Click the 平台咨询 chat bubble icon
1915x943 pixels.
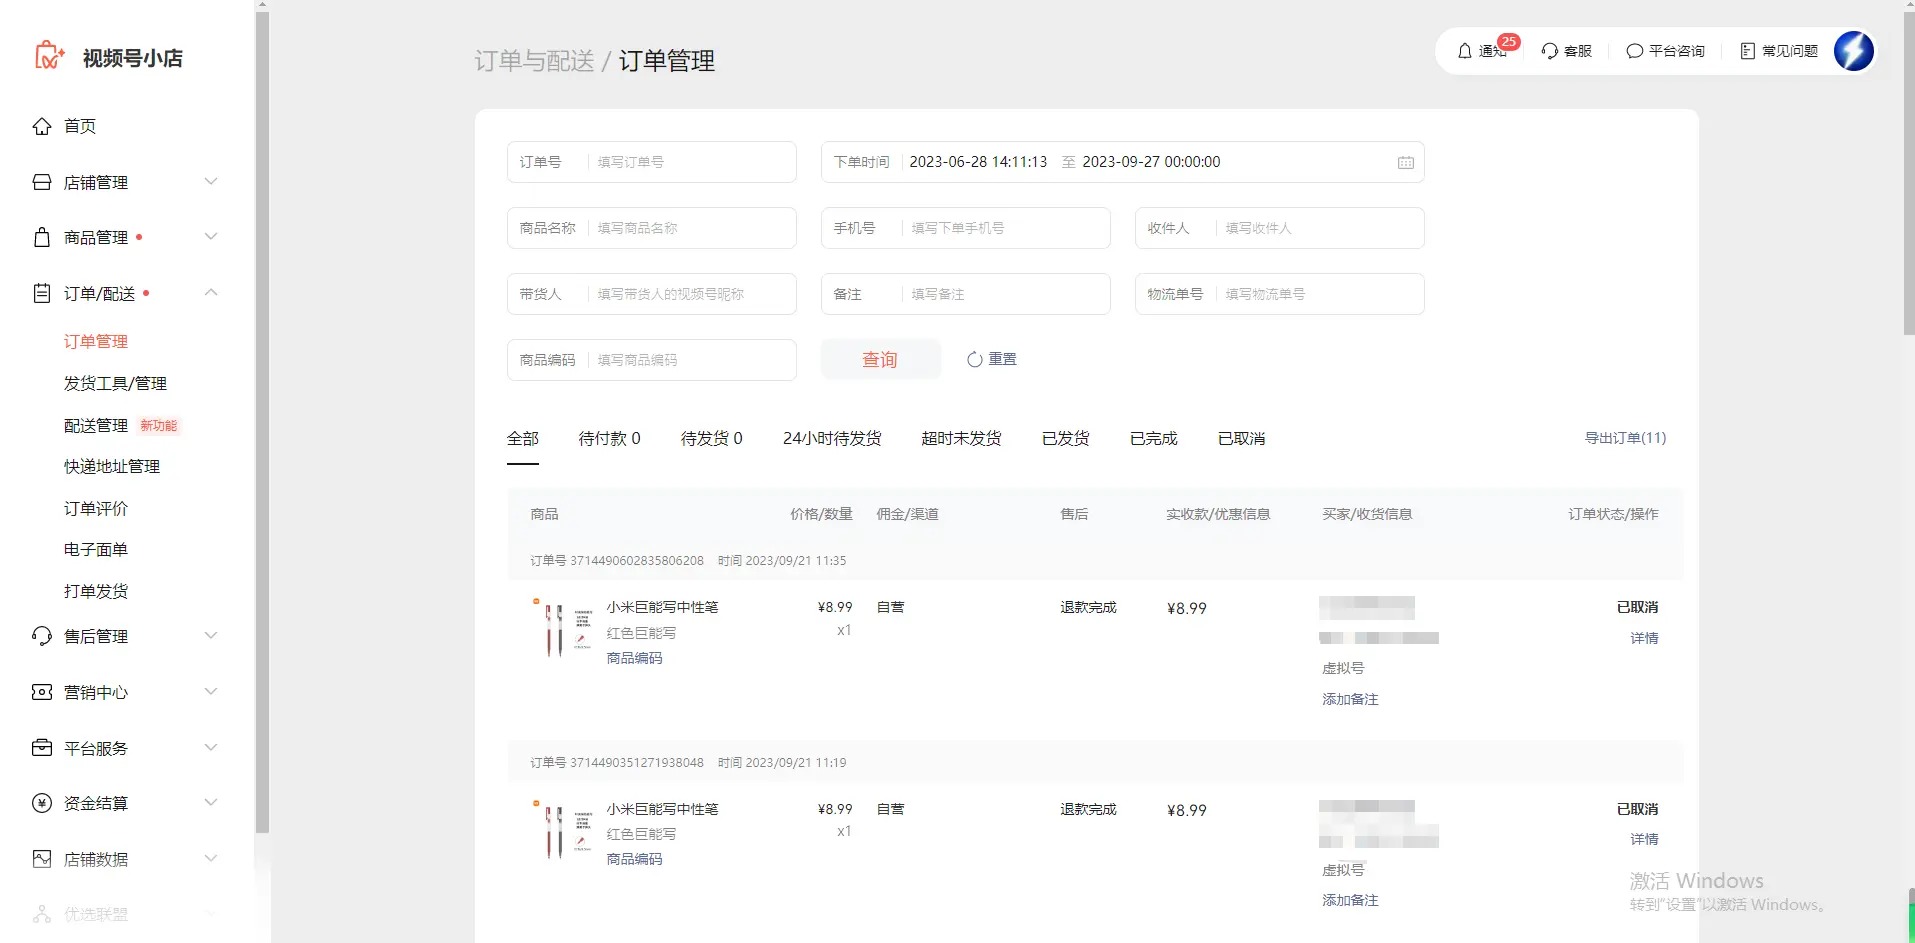click(x=1634, y=51)
